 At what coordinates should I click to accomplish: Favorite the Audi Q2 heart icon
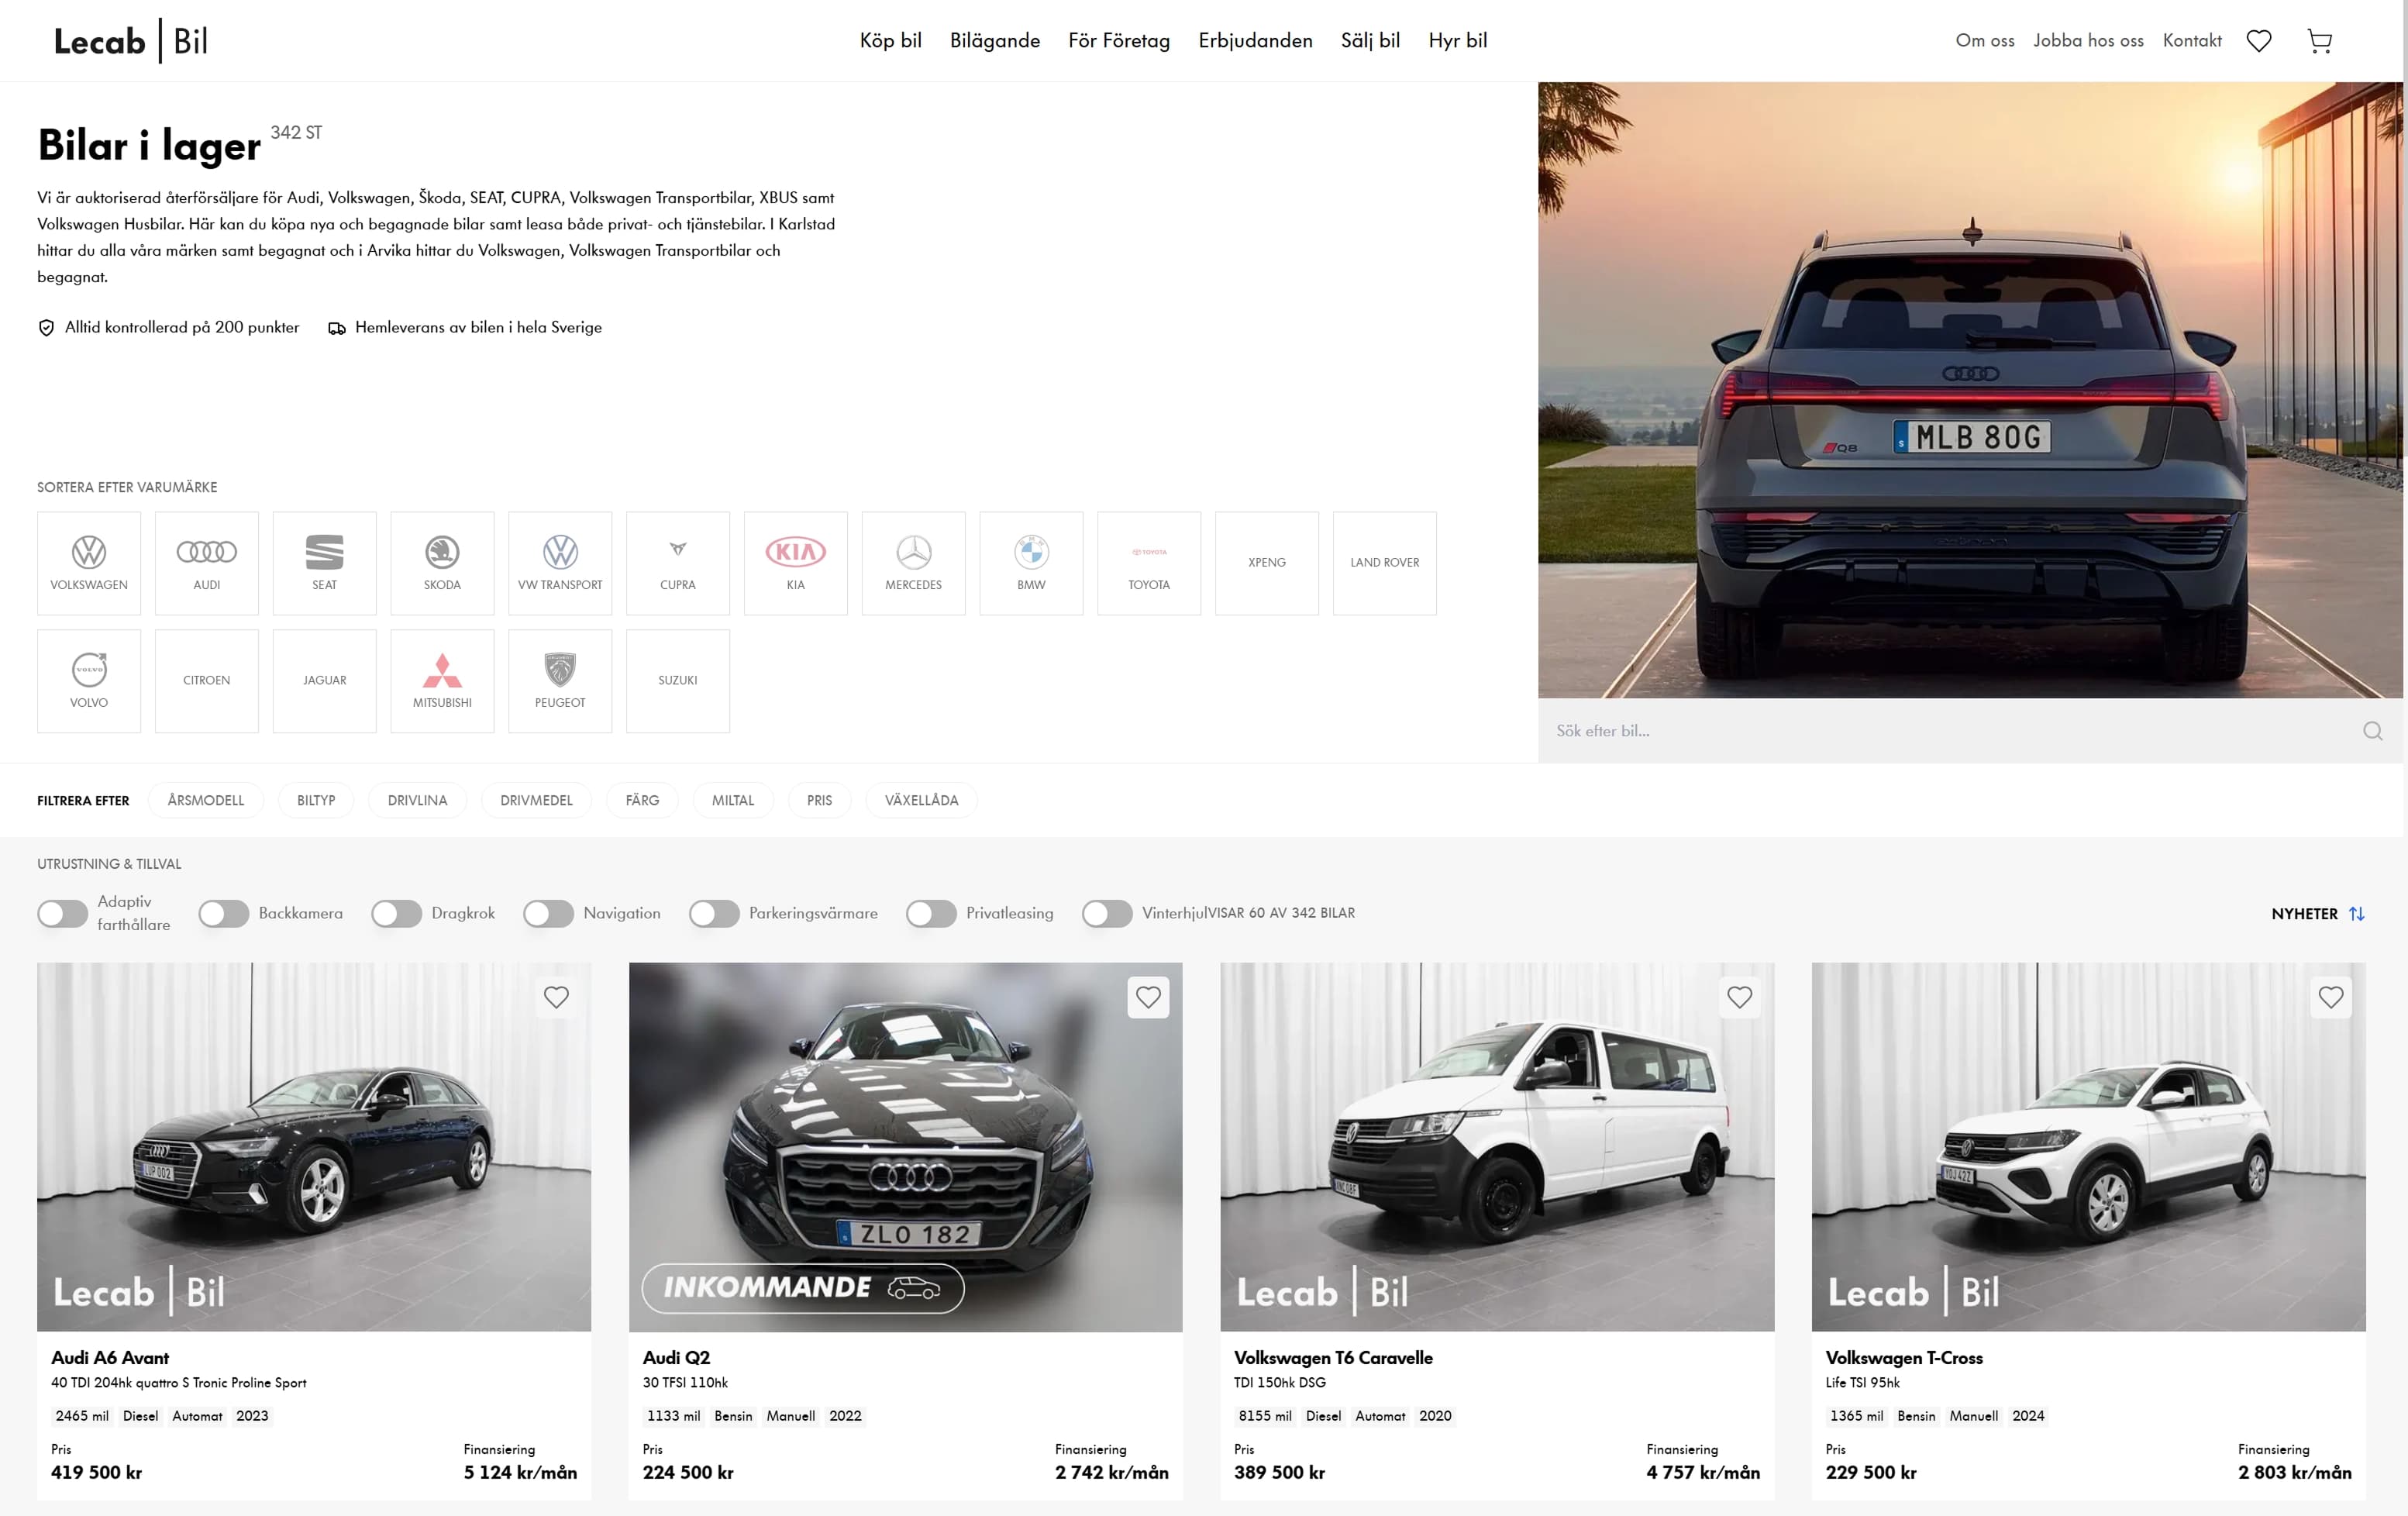pyautogui.click(x=1148, y=997)
